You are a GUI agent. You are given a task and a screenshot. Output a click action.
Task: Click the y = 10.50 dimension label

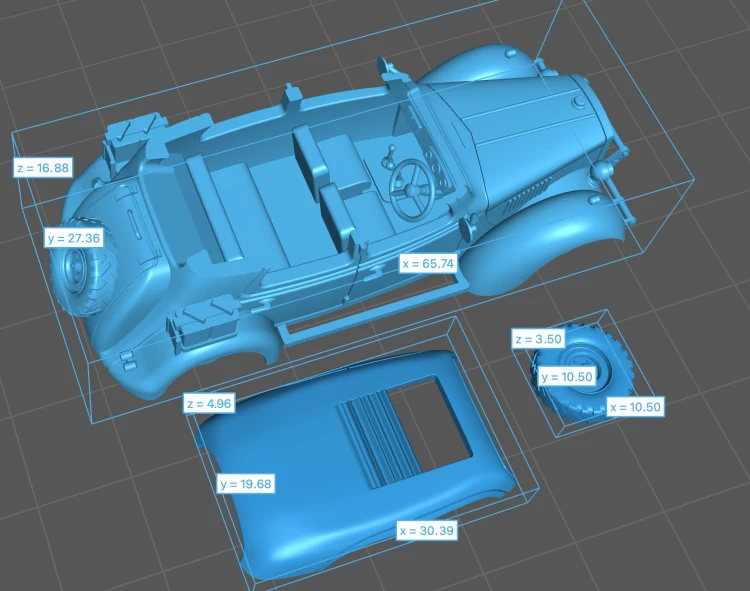567,377
